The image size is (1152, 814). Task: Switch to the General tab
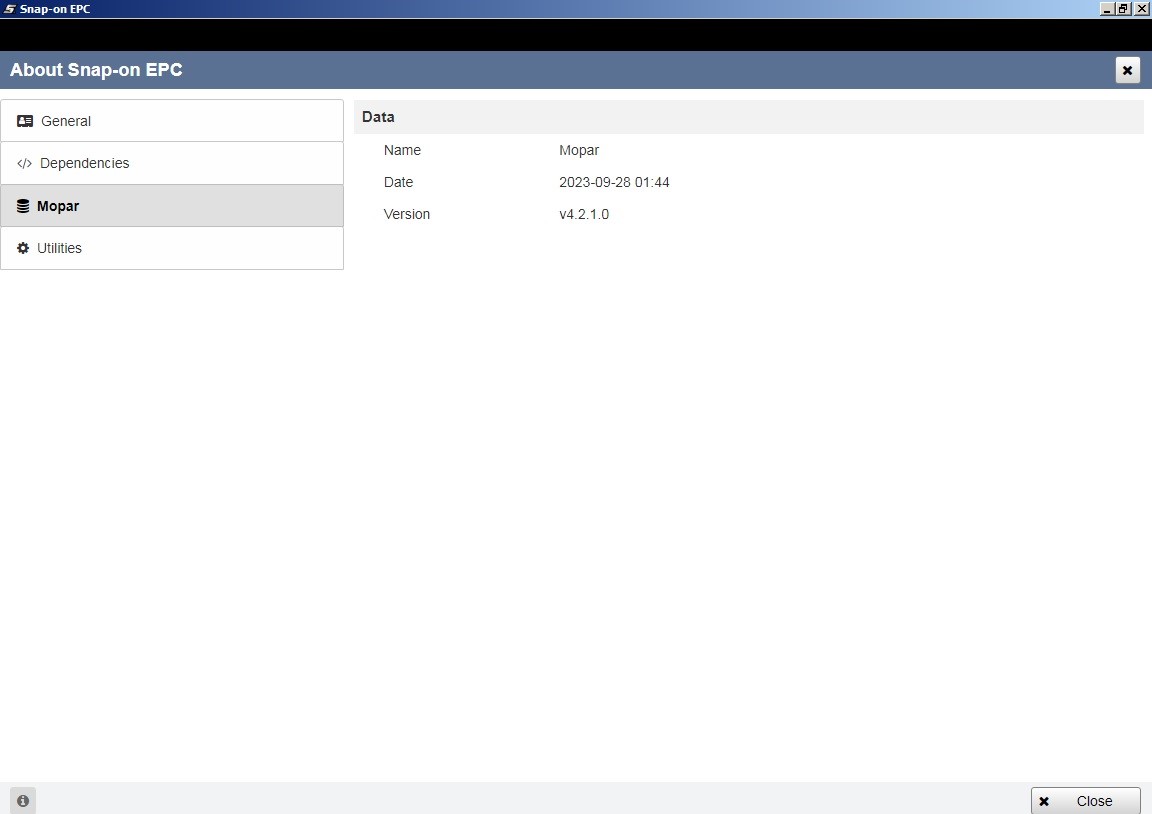(172, 121)
